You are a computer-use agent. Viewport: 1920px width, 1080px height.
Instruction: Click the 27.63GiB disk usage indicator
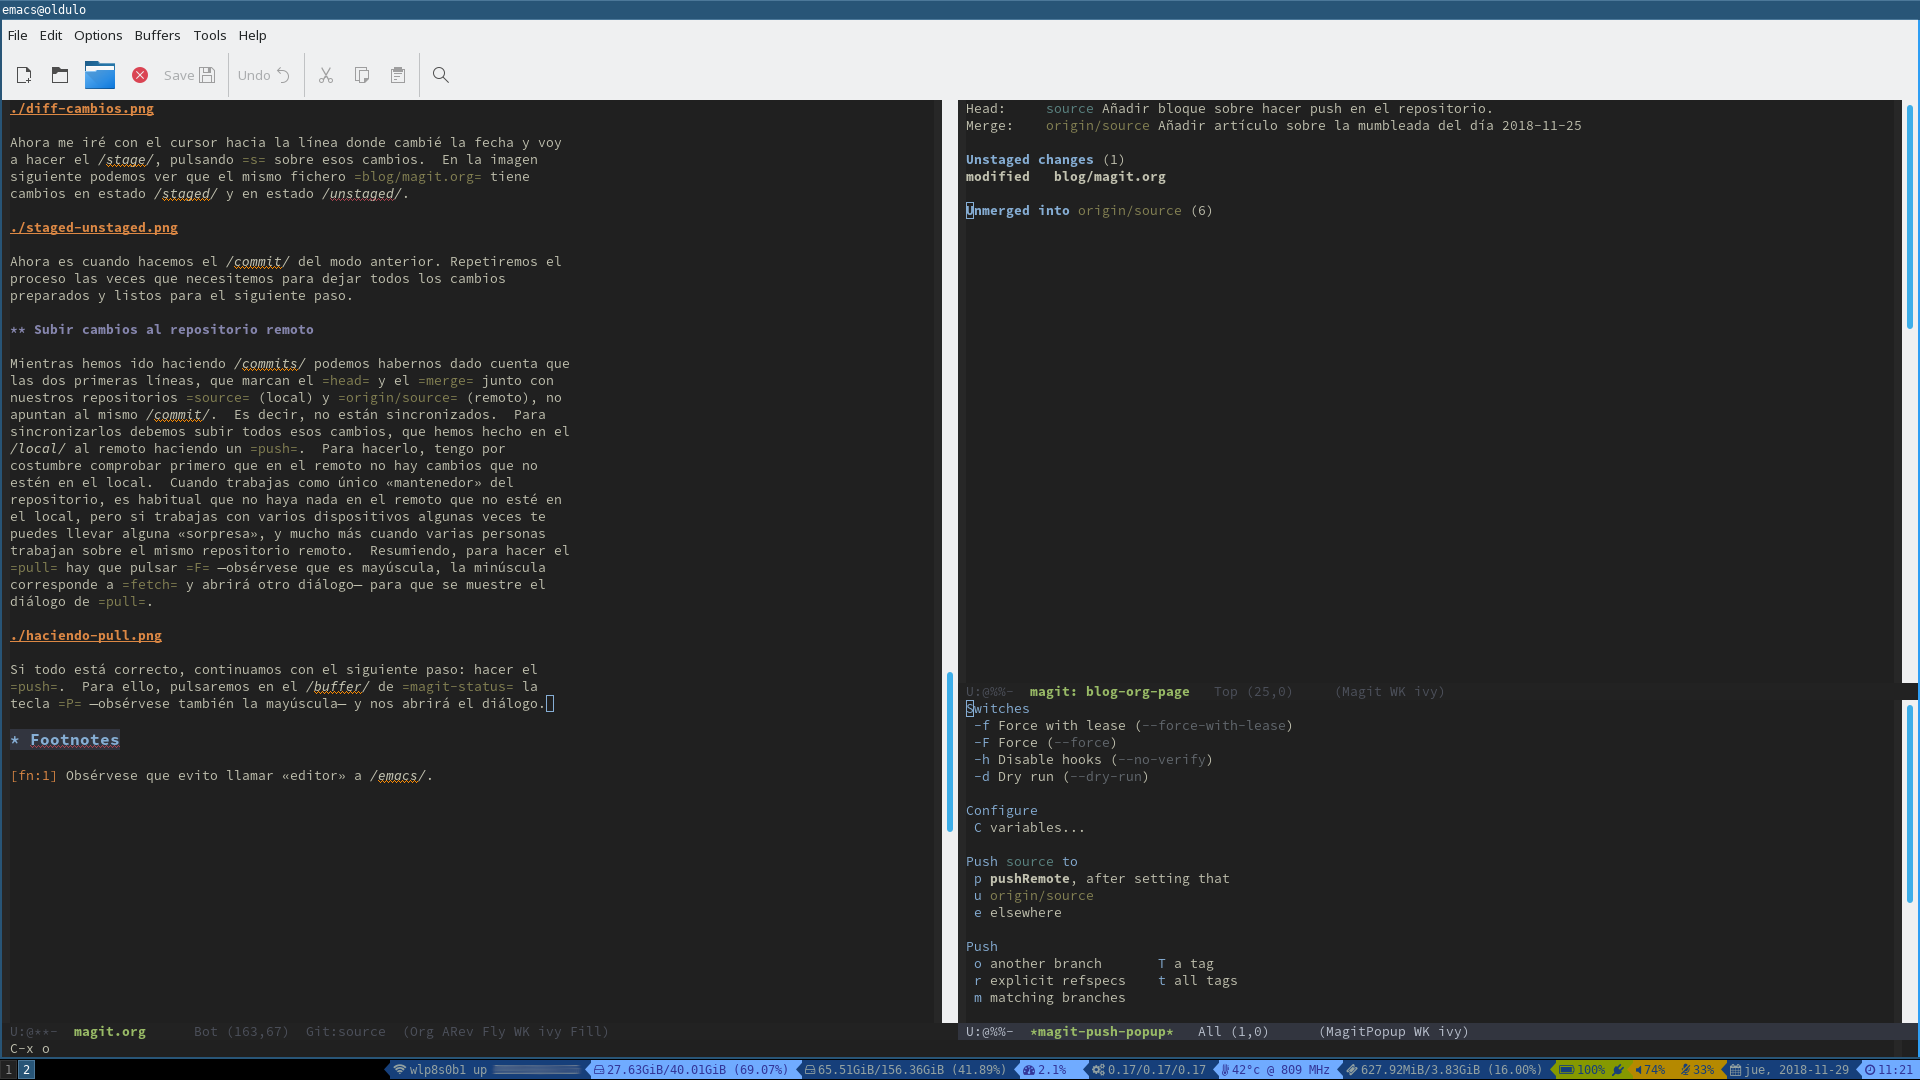690,1069
